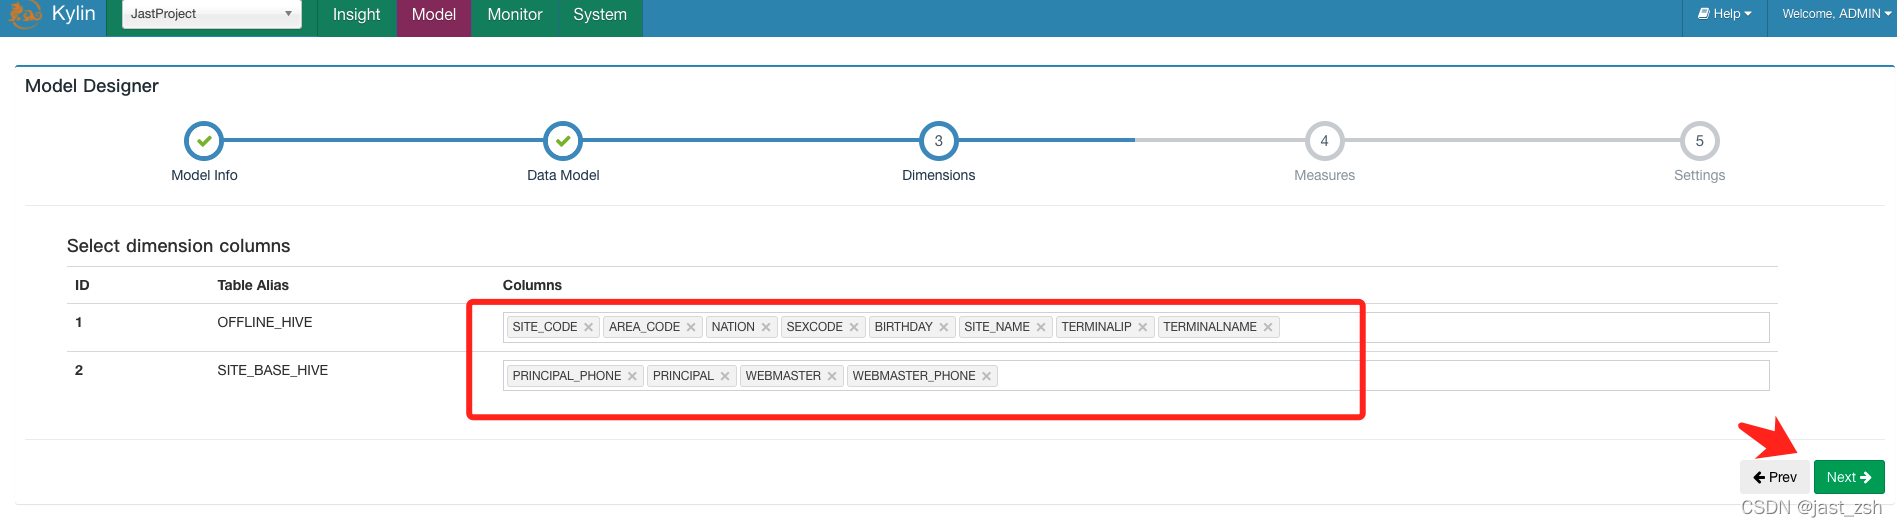Viewport: 1897px width, 527px height.
Task: Switch to the Model tab
Action: 434,15
